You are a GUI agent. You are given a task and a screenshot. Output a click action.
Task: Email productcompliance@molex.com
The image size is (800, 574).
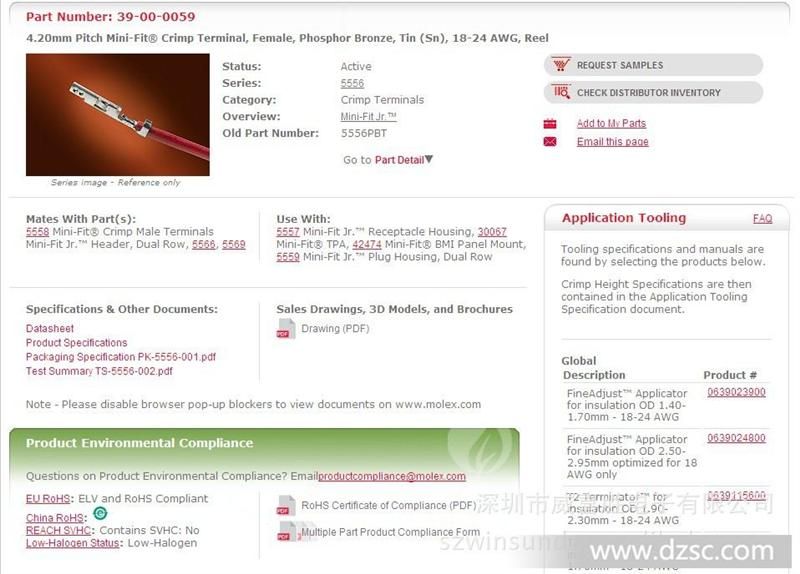(392, 476)
